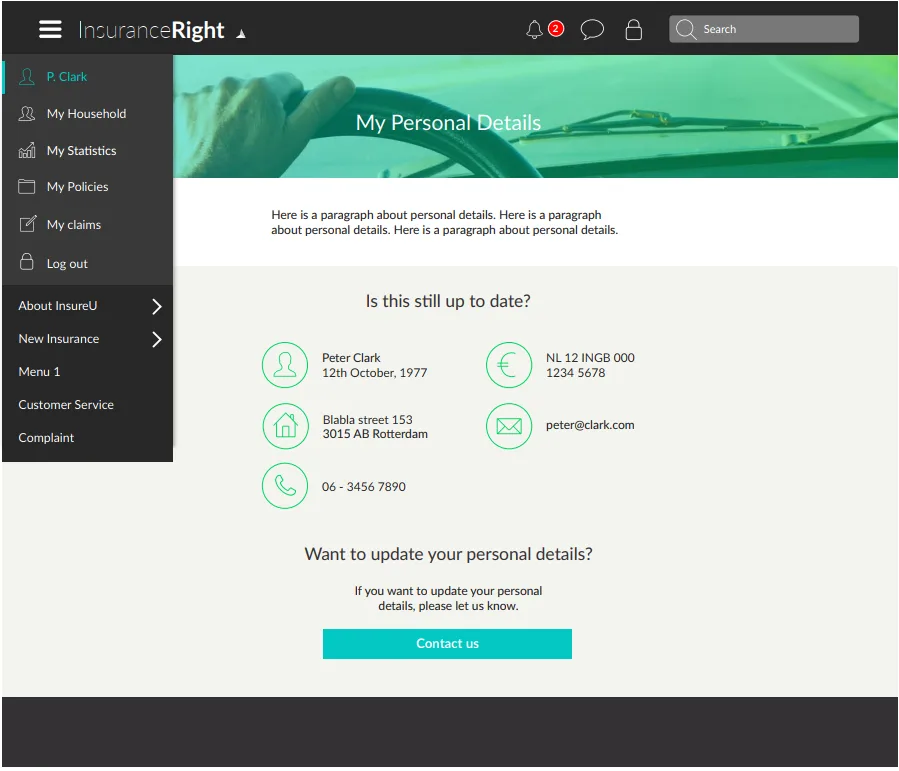Image resolution: width=899 pixels, height=771 pixels.
Task: Click the euro icon beside bank account
Action: [x=509, y=365]
